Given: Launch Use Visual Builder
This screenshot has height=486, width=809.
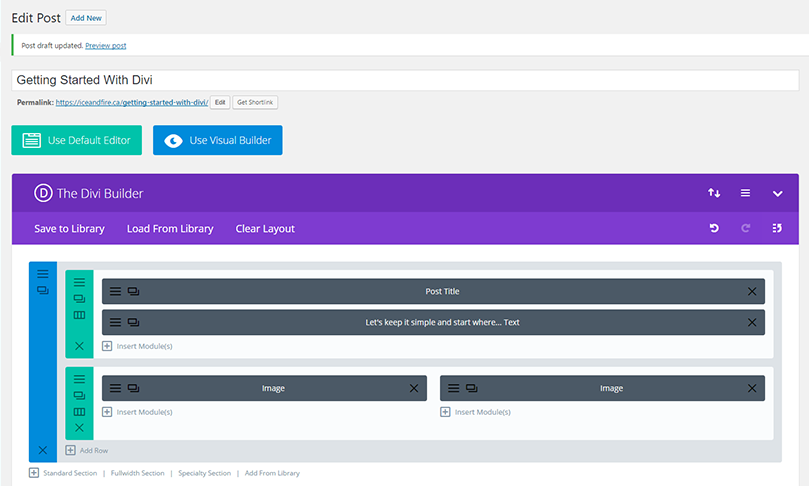Looking at the screenshot, I should pos(218,140).
